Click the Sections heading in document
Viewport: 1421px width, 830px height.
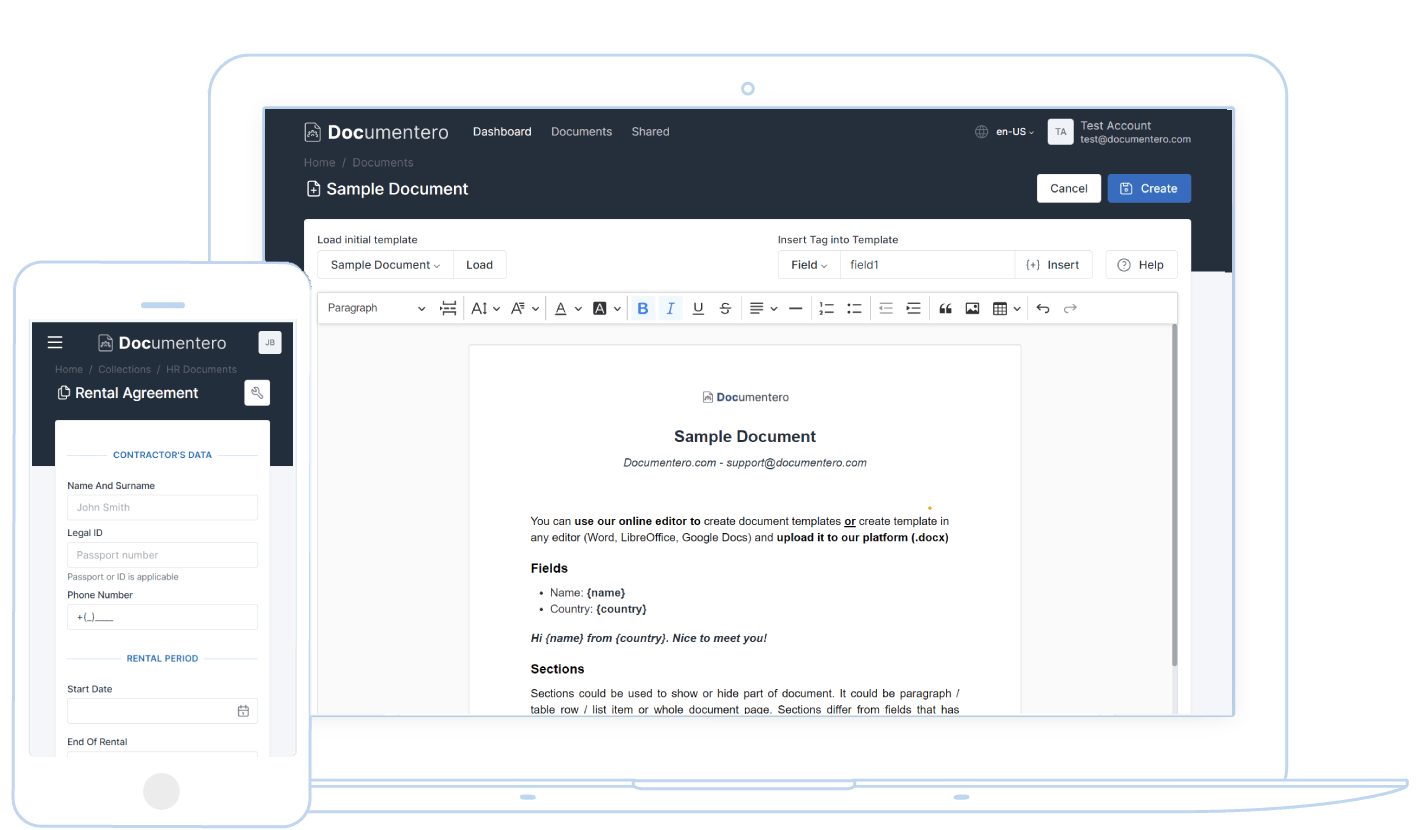click(557, 669)
